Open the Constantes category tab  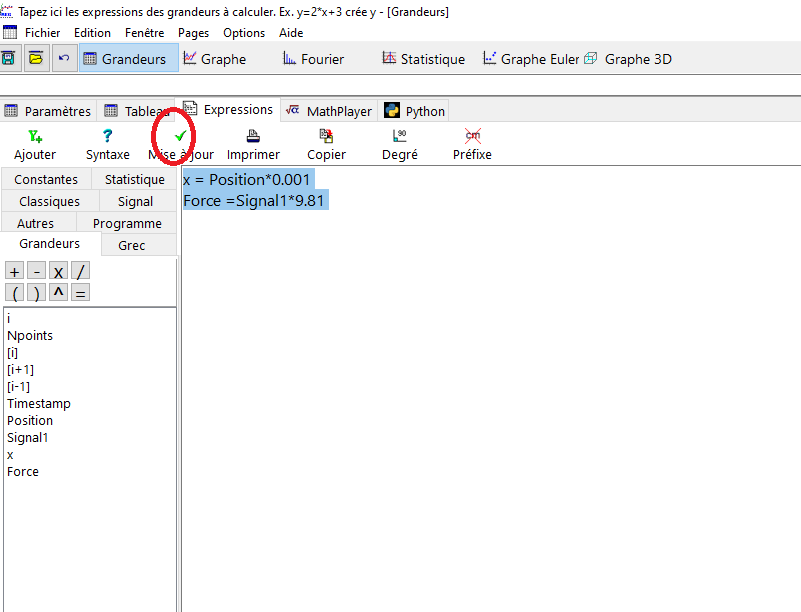(x=46, y=180)
